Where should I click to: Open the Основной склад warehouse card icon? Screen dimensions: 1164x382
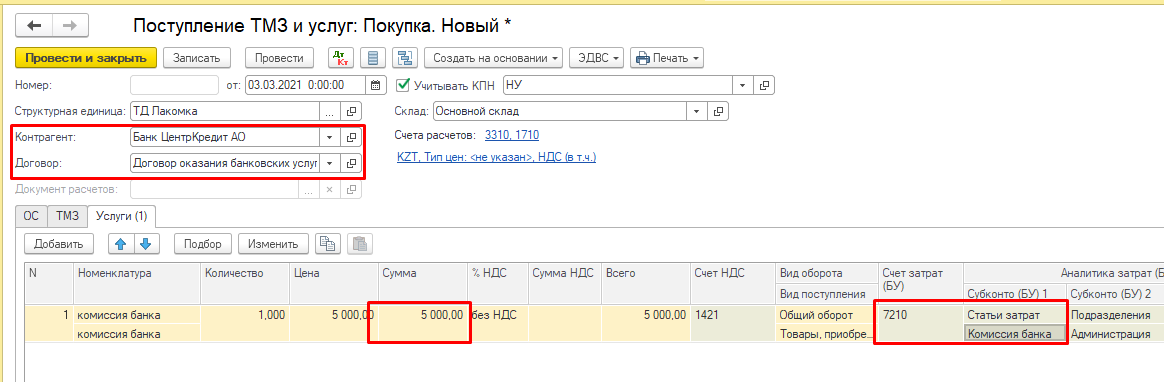click(717, 111)
